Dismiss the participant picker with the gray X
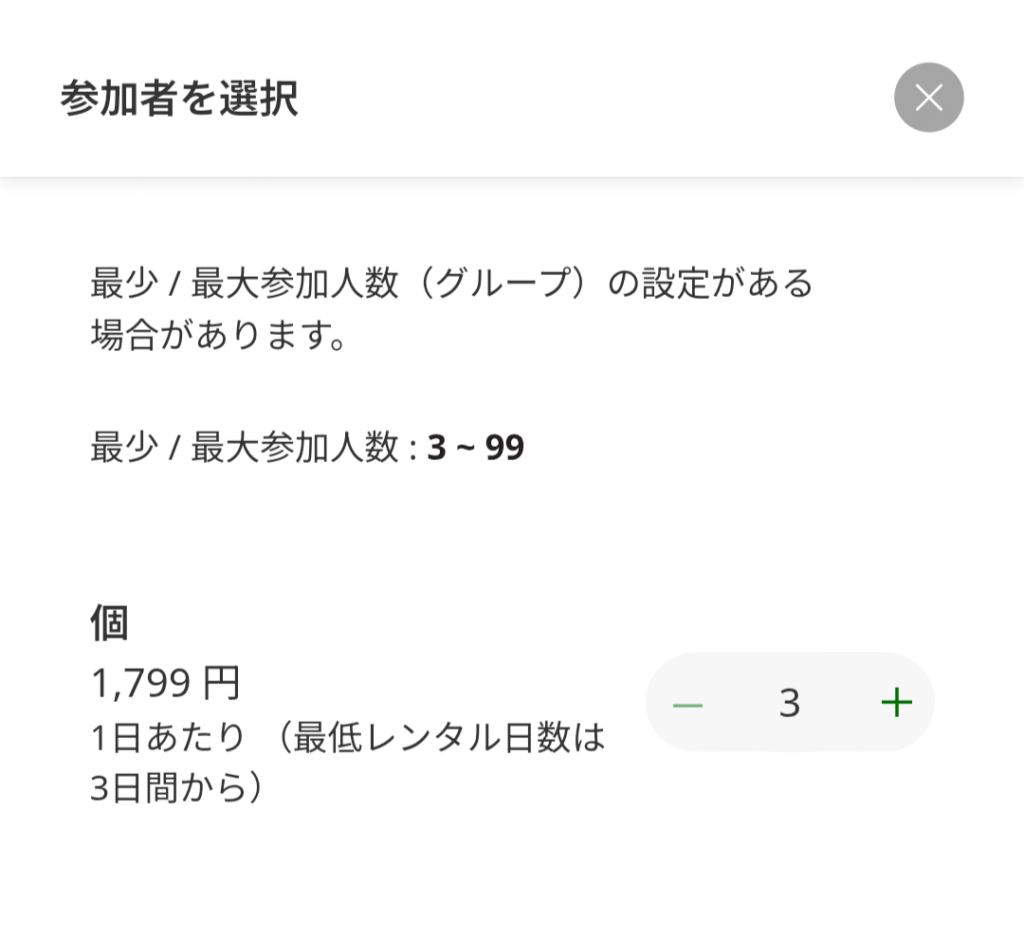The width and height of the screenshot is (1024, 941). pyautogui.click(x=929, y=97)
